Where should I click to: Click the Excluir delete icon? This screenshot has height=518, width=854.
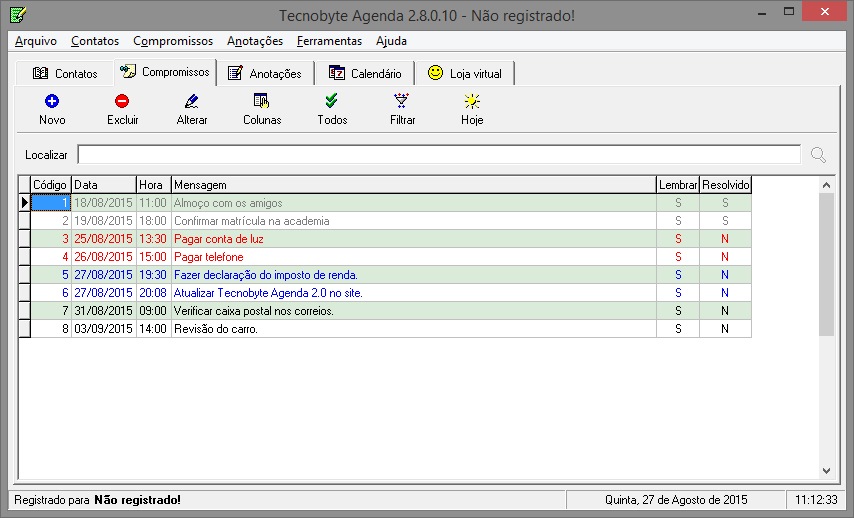[122, 101]
